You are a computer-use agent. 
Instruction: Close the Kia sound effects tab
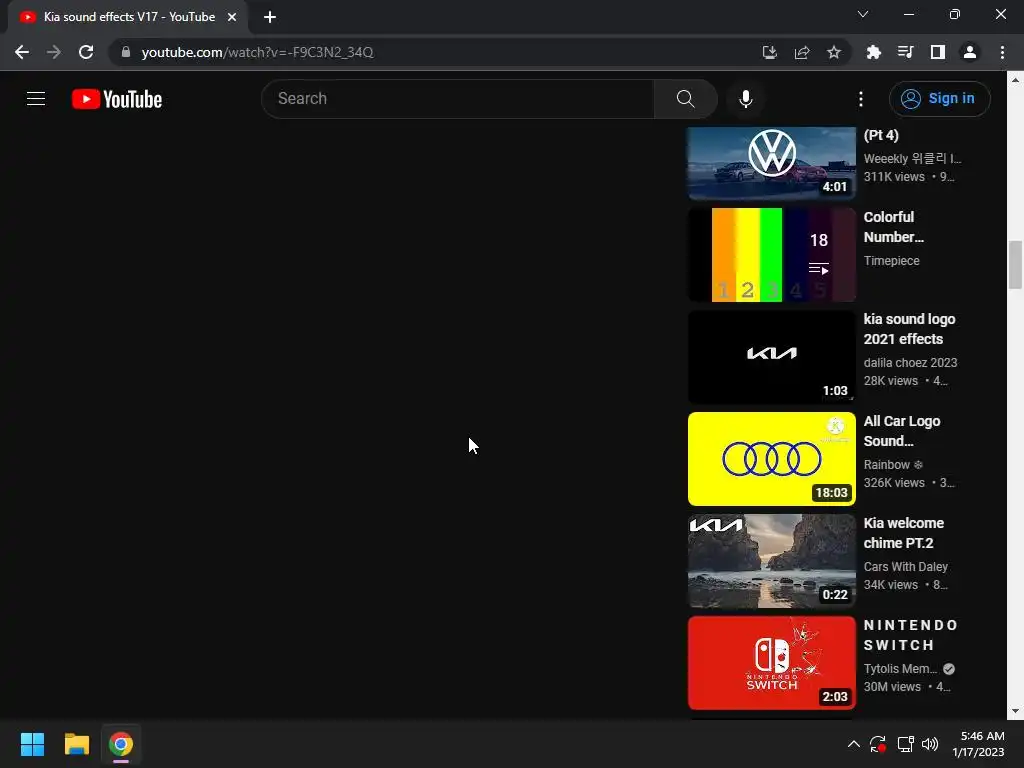232,17
